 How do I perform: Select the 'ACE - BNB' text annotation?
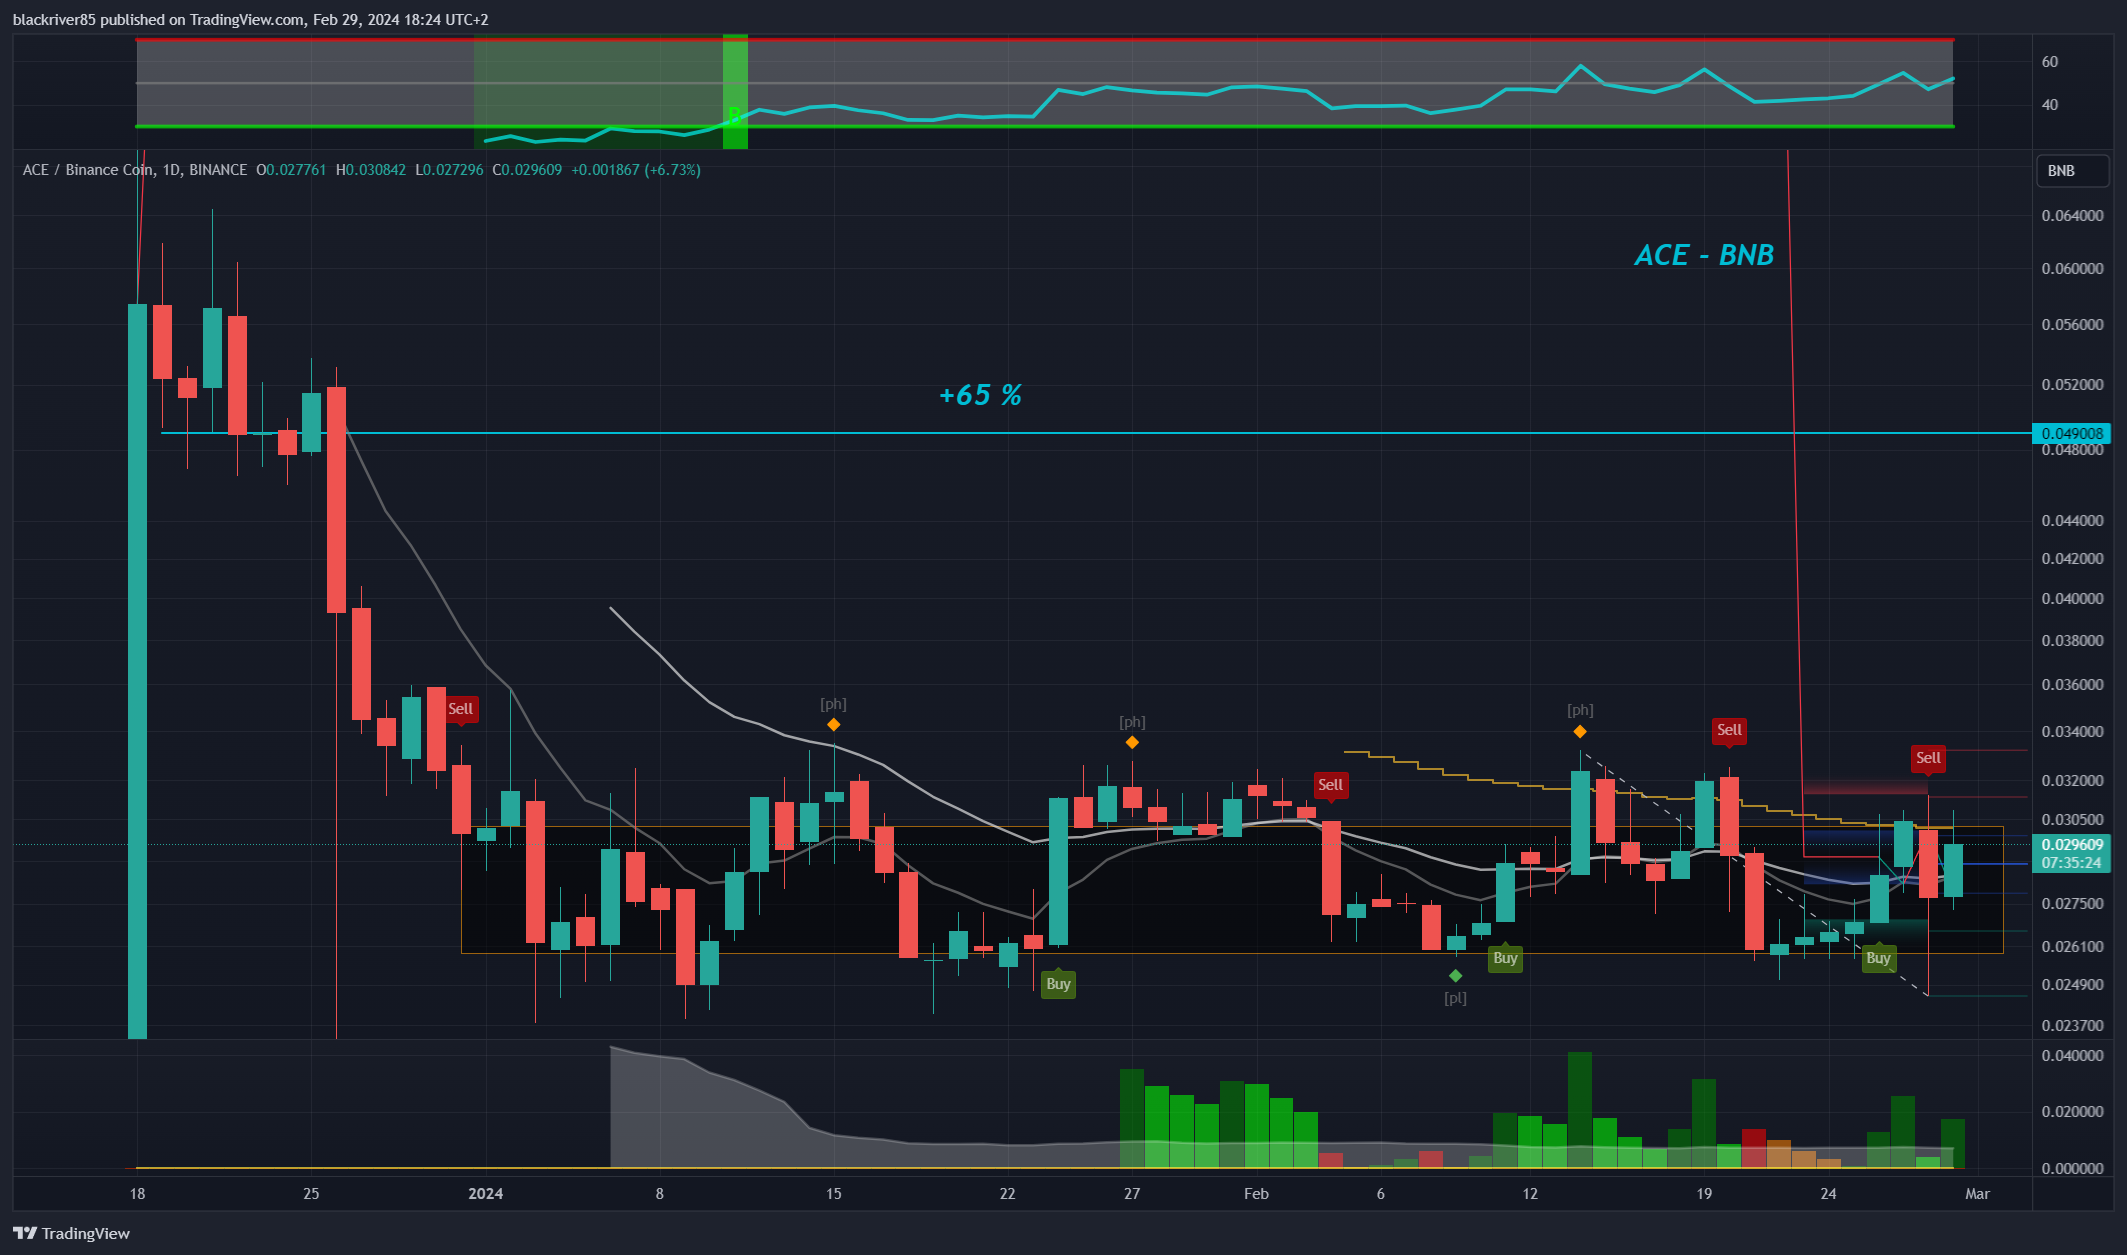coord(1704,256)
